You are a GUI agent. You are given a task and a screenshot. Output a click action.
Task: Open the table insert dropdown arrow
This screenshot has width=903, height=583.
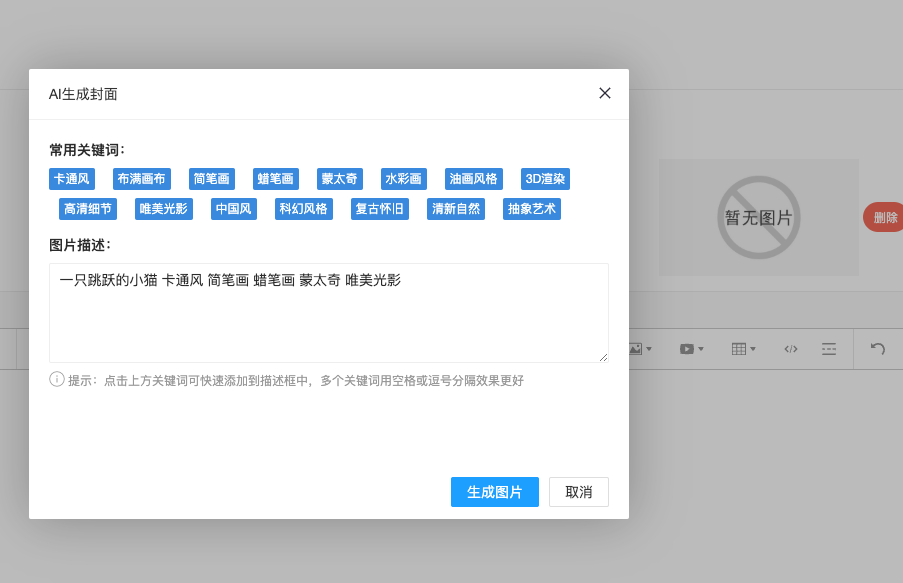pos(753,349)
